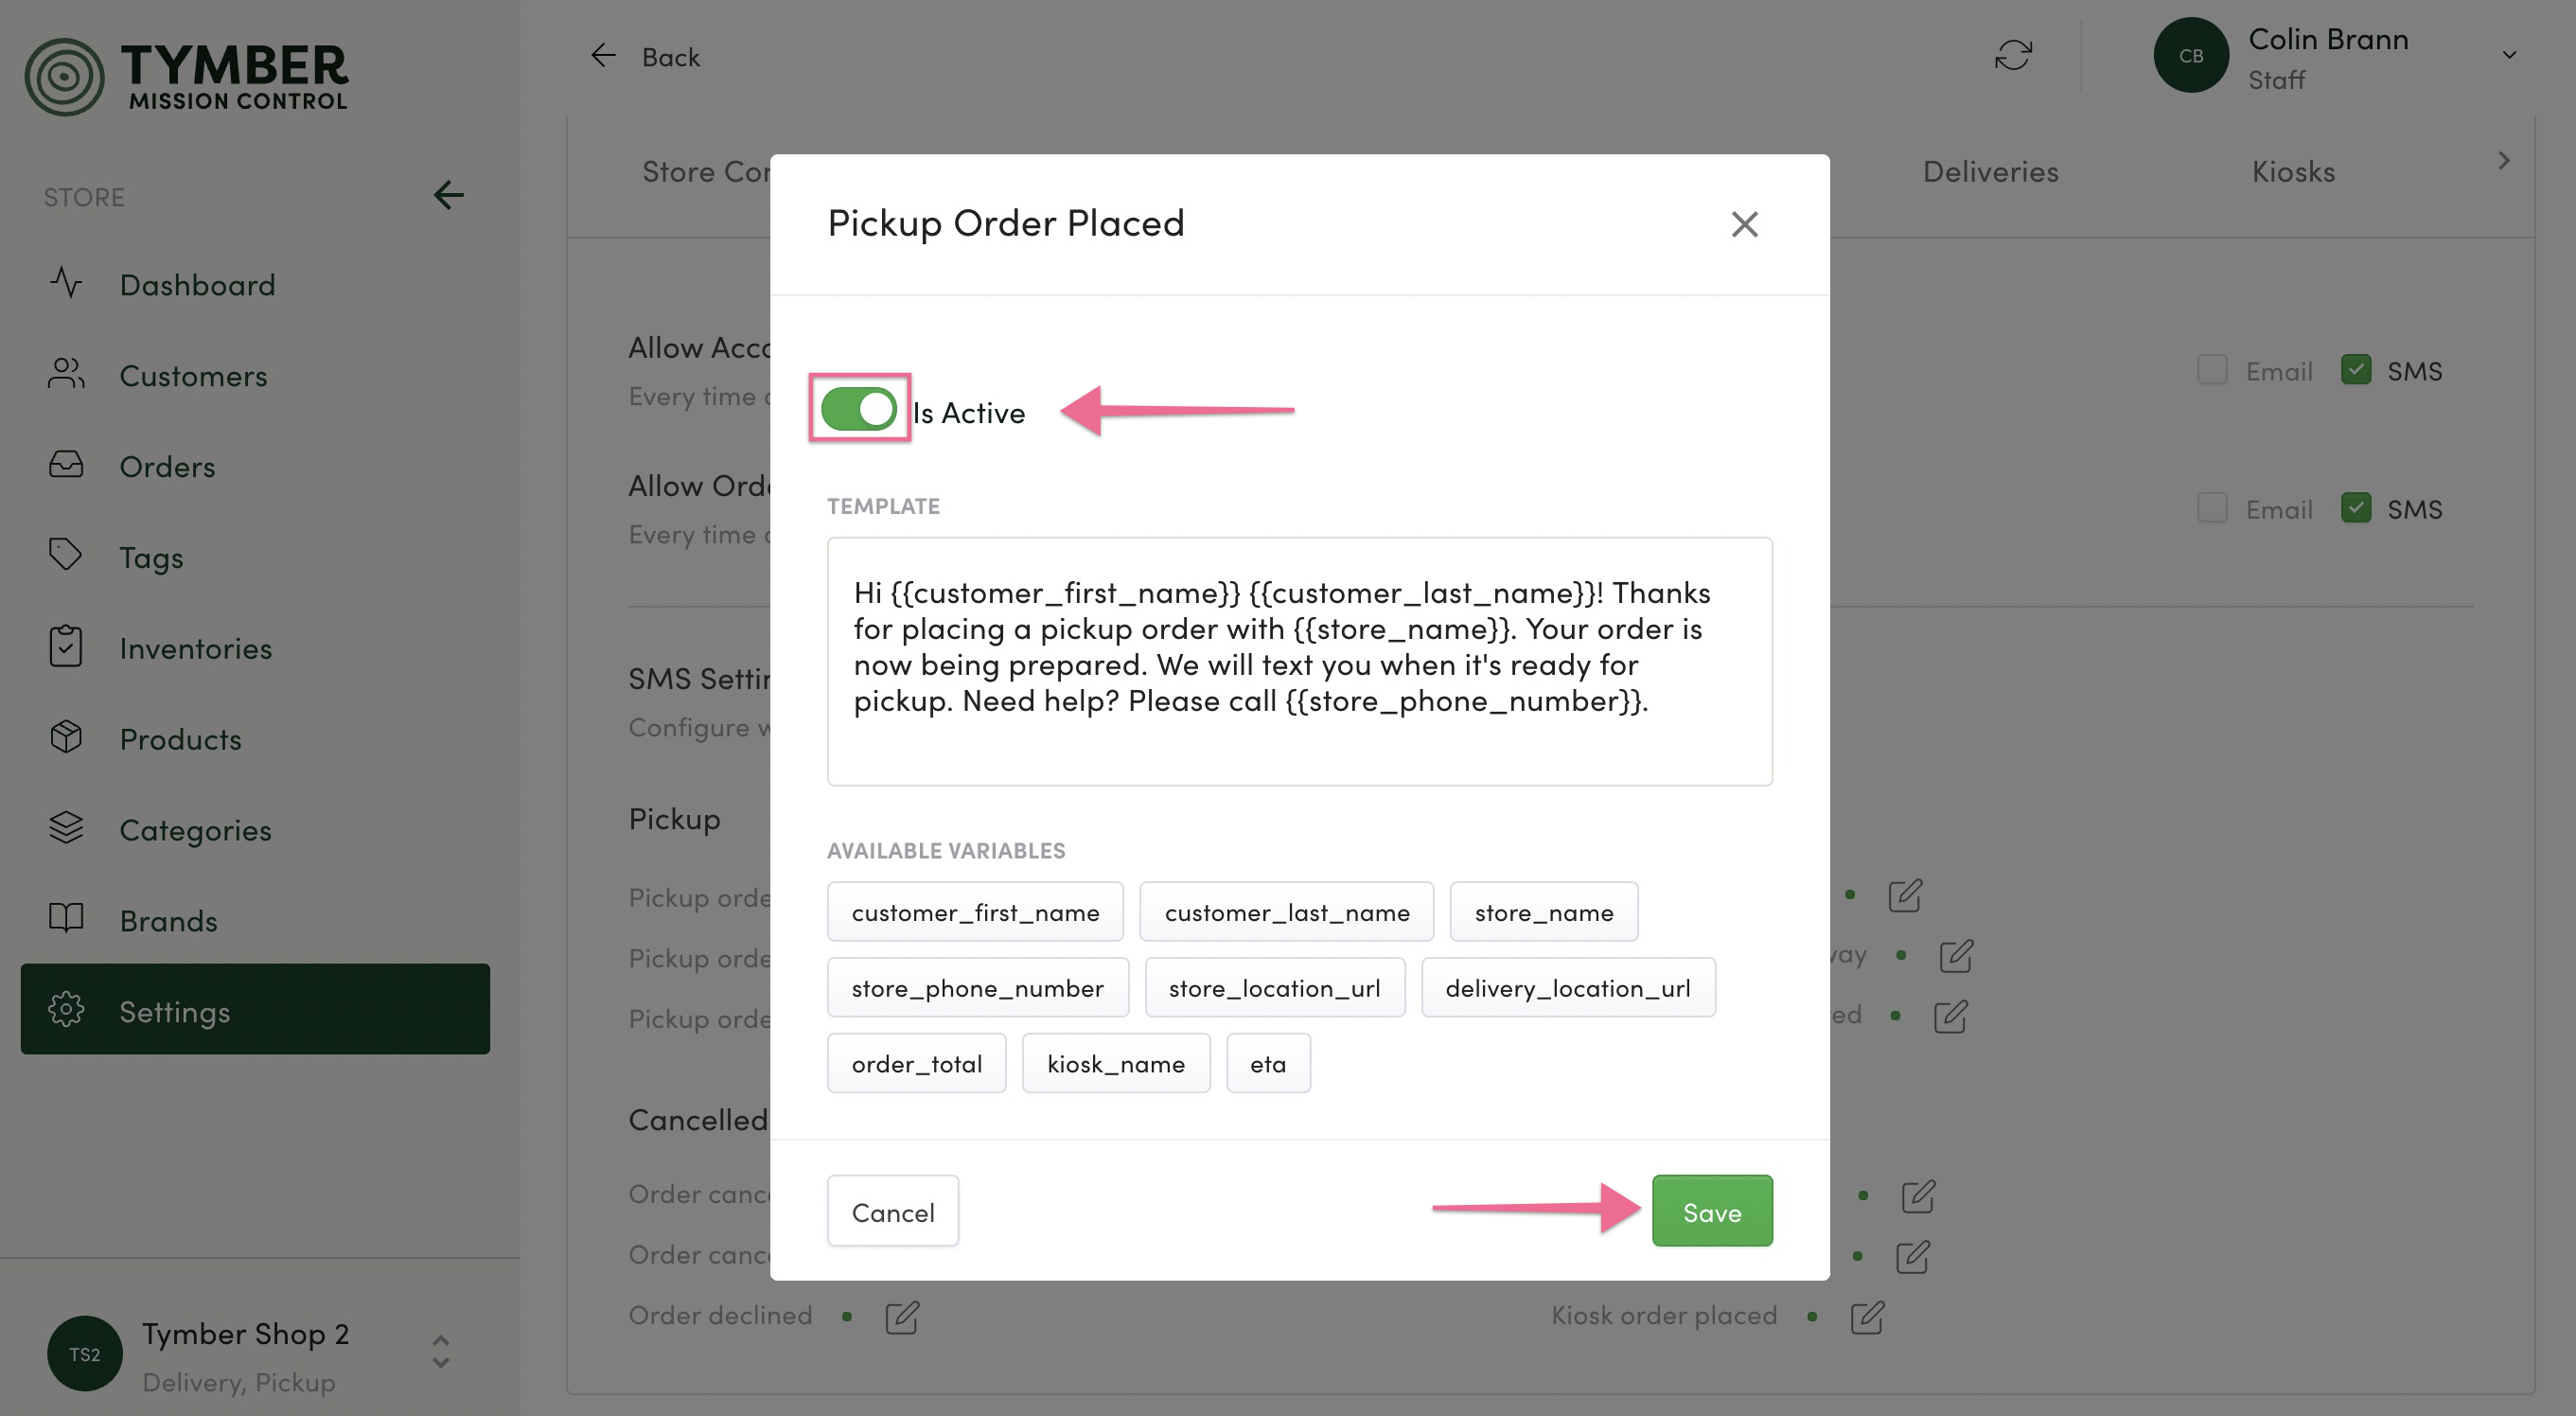The width and height of the screenshot is (2576, 1416).
Task: Collapse the Store sidebar with arrow
Action: (448, 195)
